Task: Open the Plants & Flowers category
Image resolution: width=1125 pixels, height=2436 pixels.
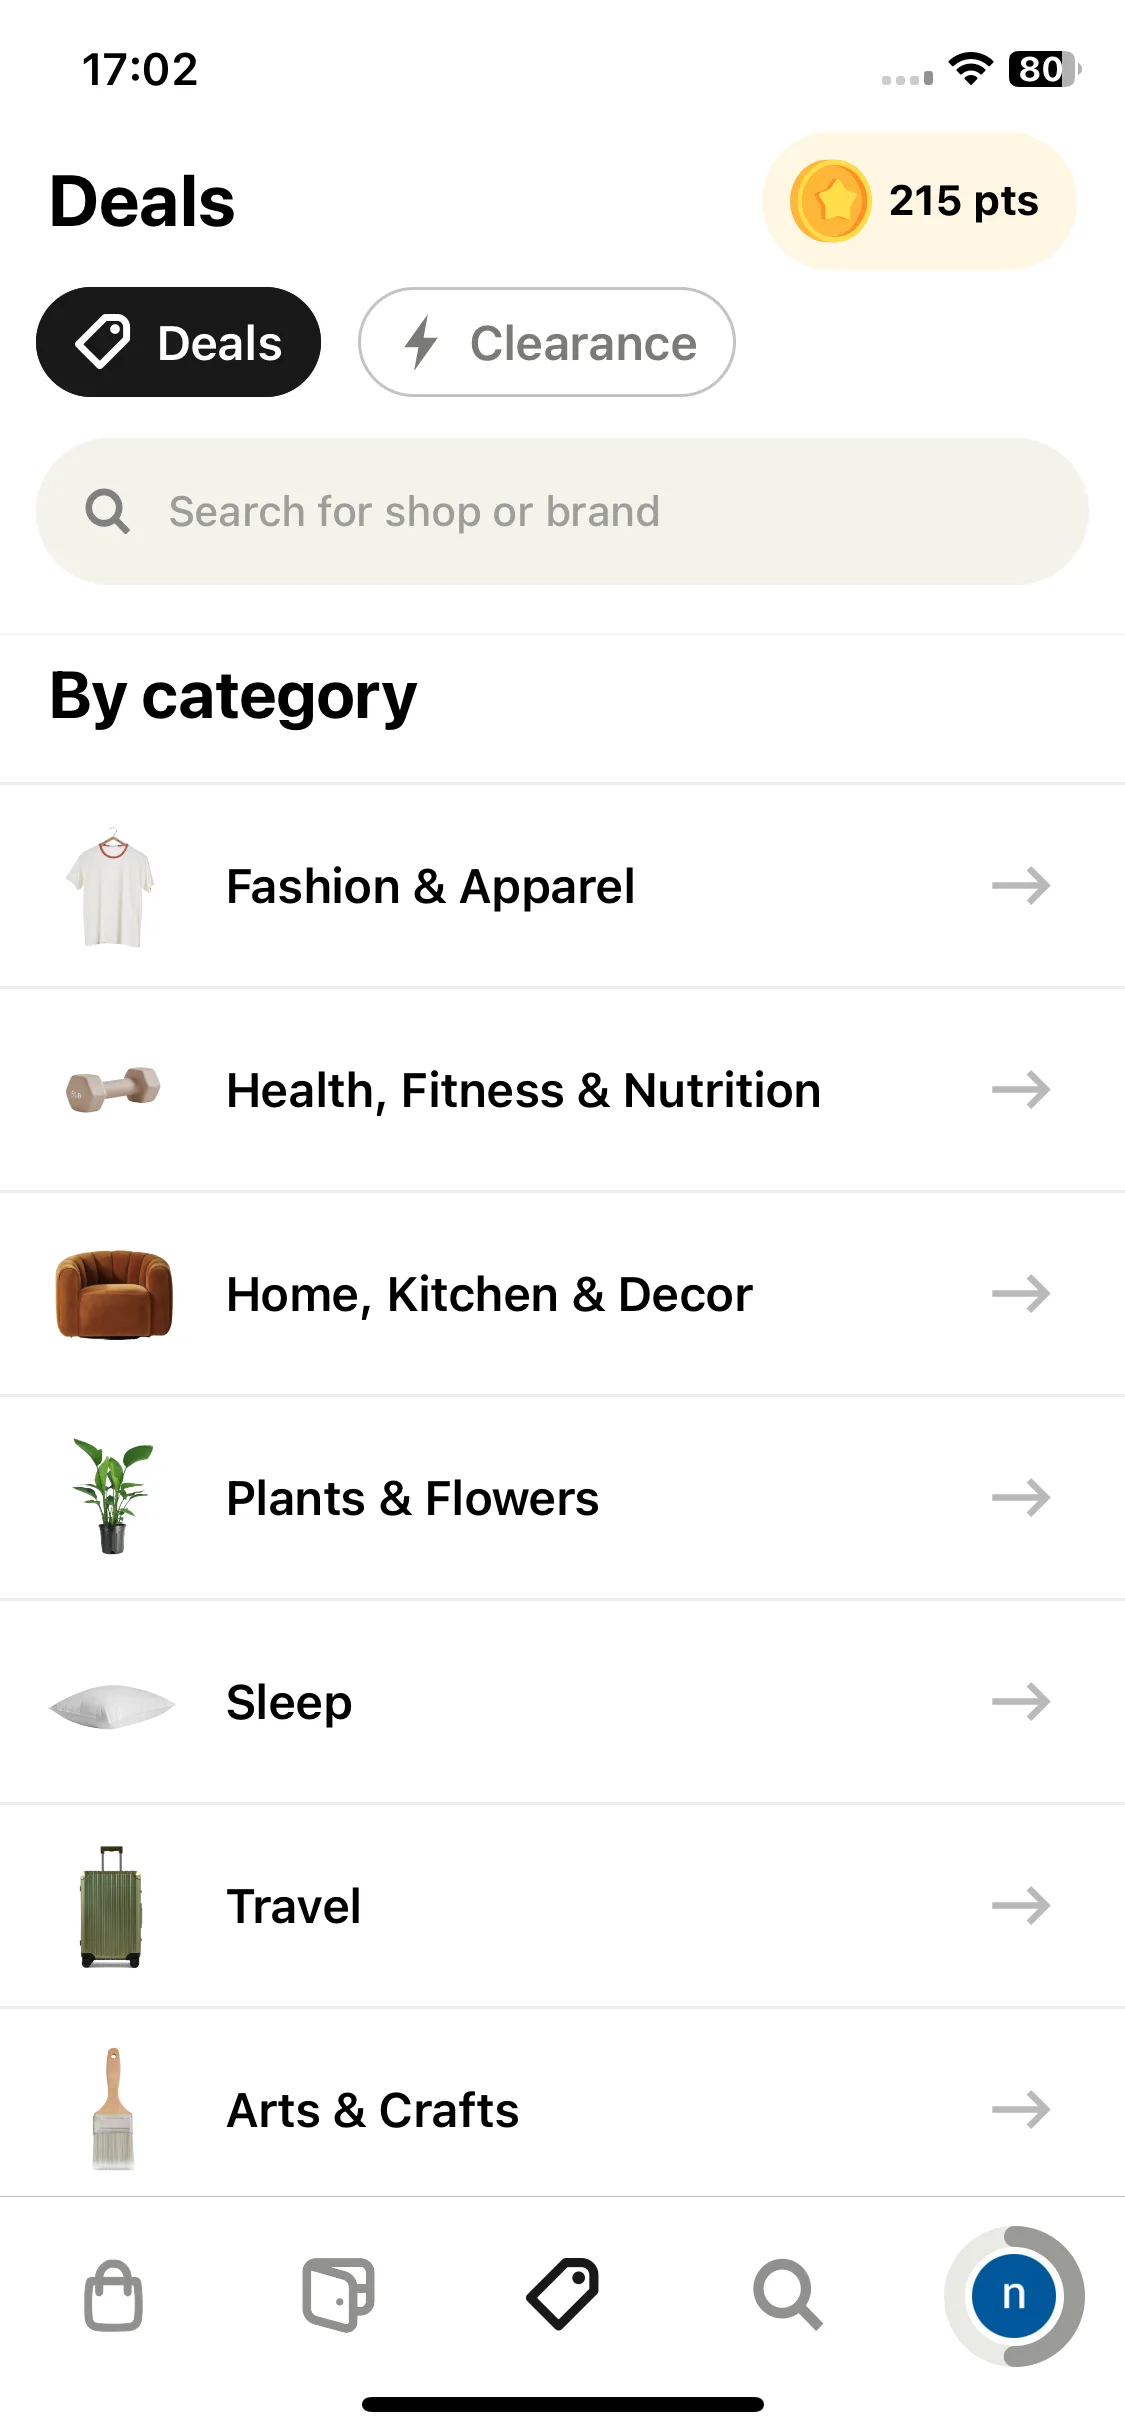Action: tap(562, 1498)
